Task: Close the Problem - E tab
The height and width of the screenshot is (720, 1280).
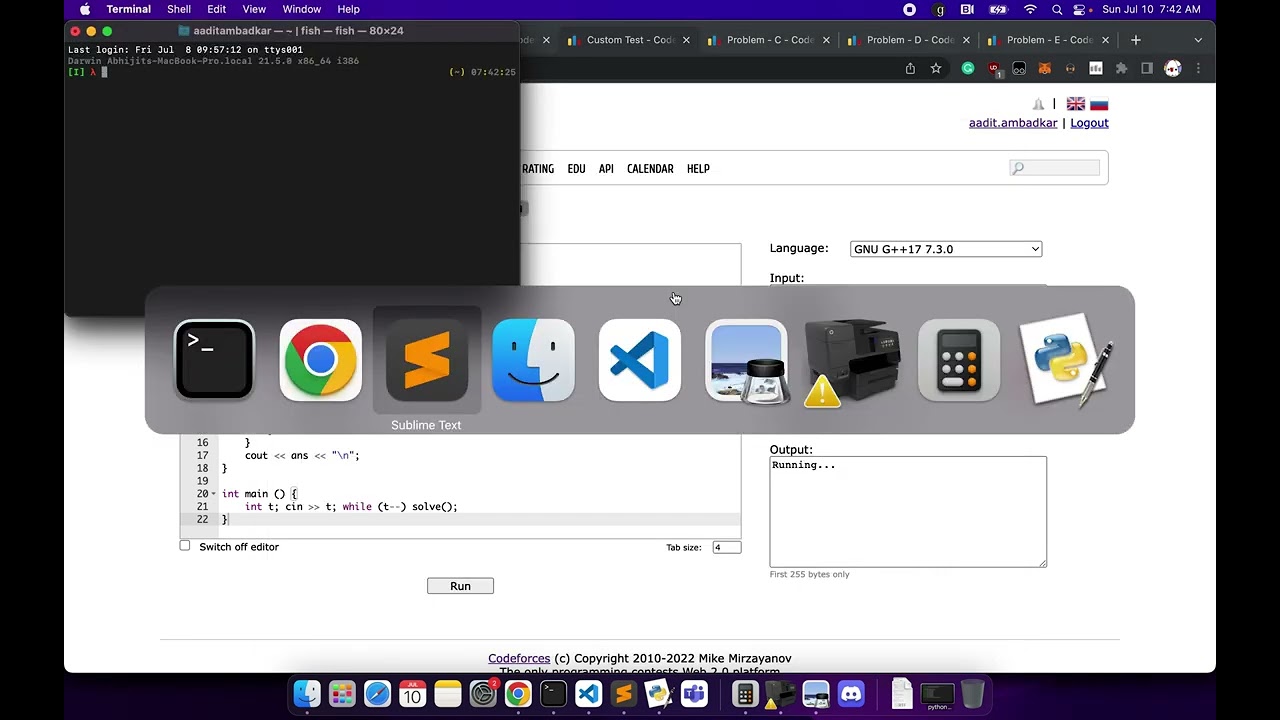Action: [1105, 40]
